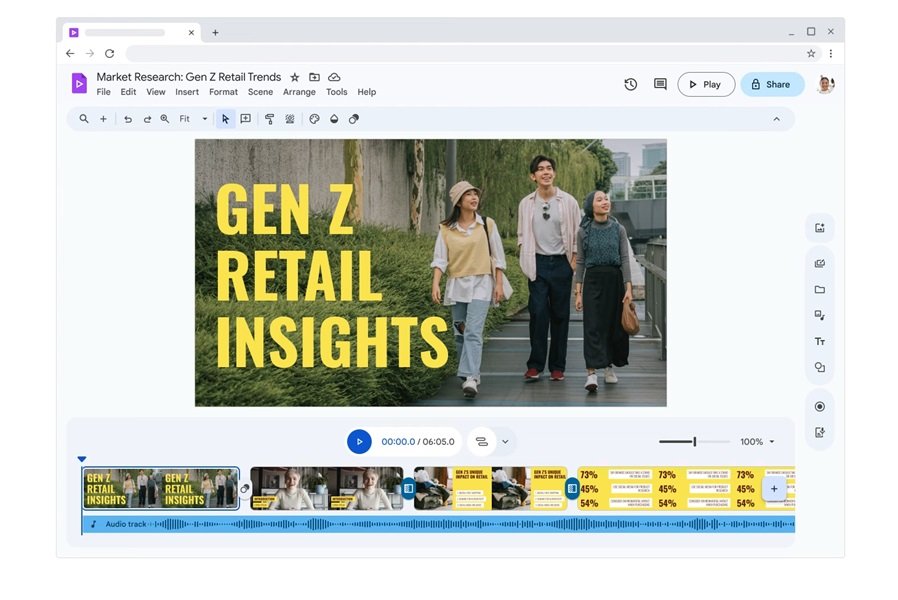Adjust the timeline zoom slider
Viewport: 898px width, 600px height.
pyautogui.click(x=693, y=440)
